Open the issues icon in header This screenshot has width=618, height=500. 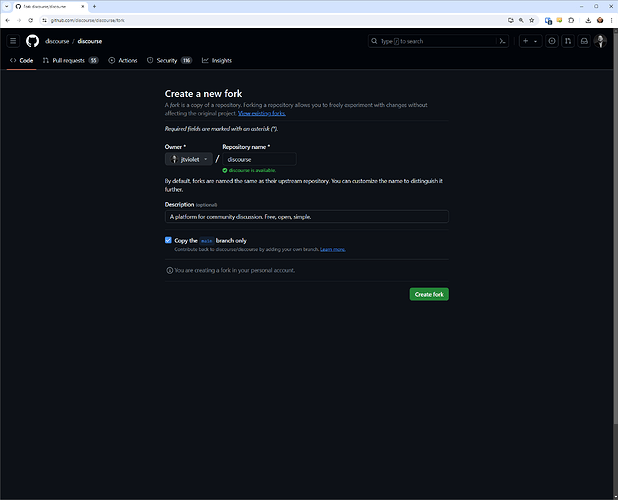[x=552, y=41]
